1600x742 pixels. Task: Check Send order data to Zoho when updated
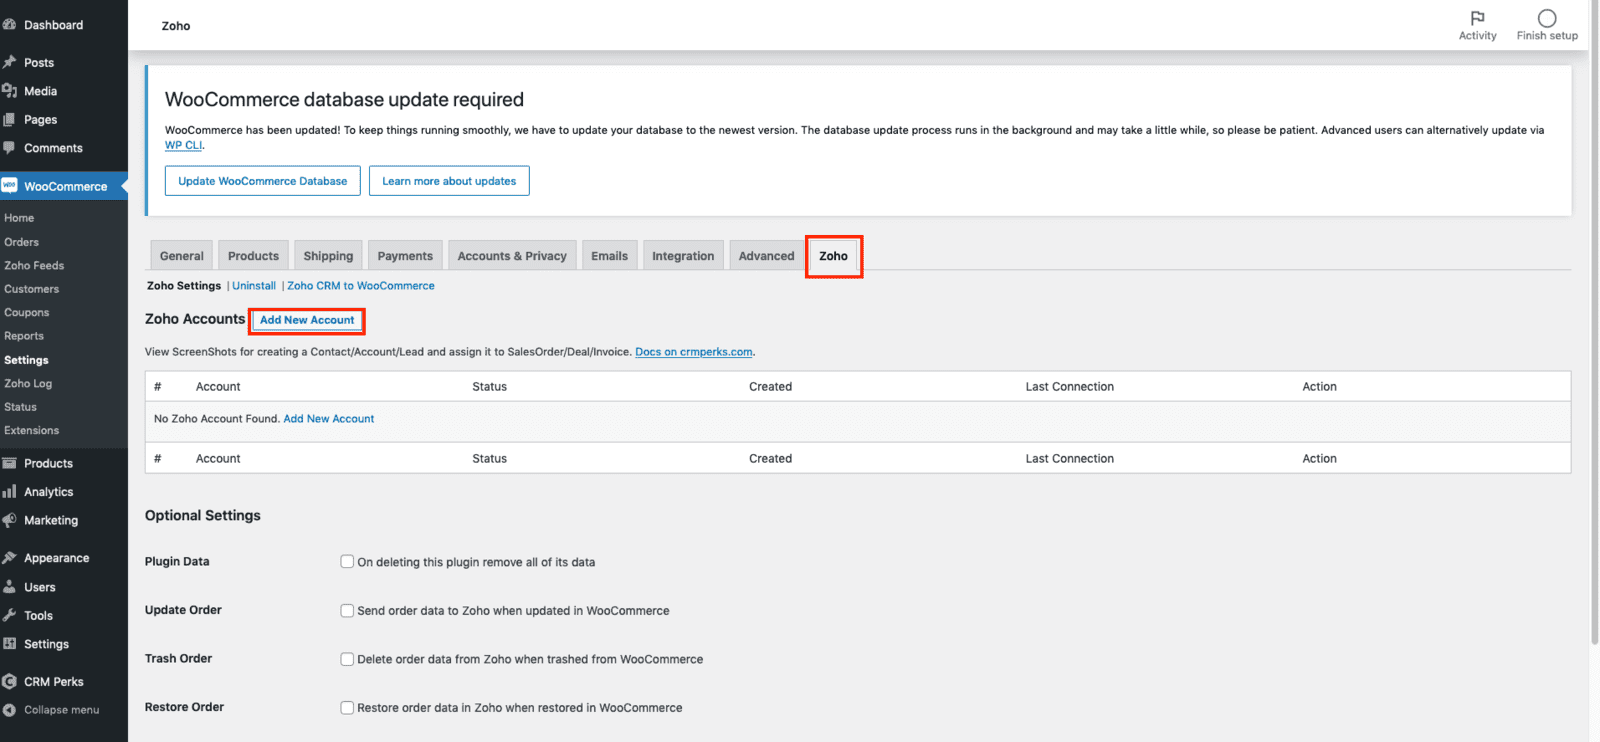tap(347, 610)
